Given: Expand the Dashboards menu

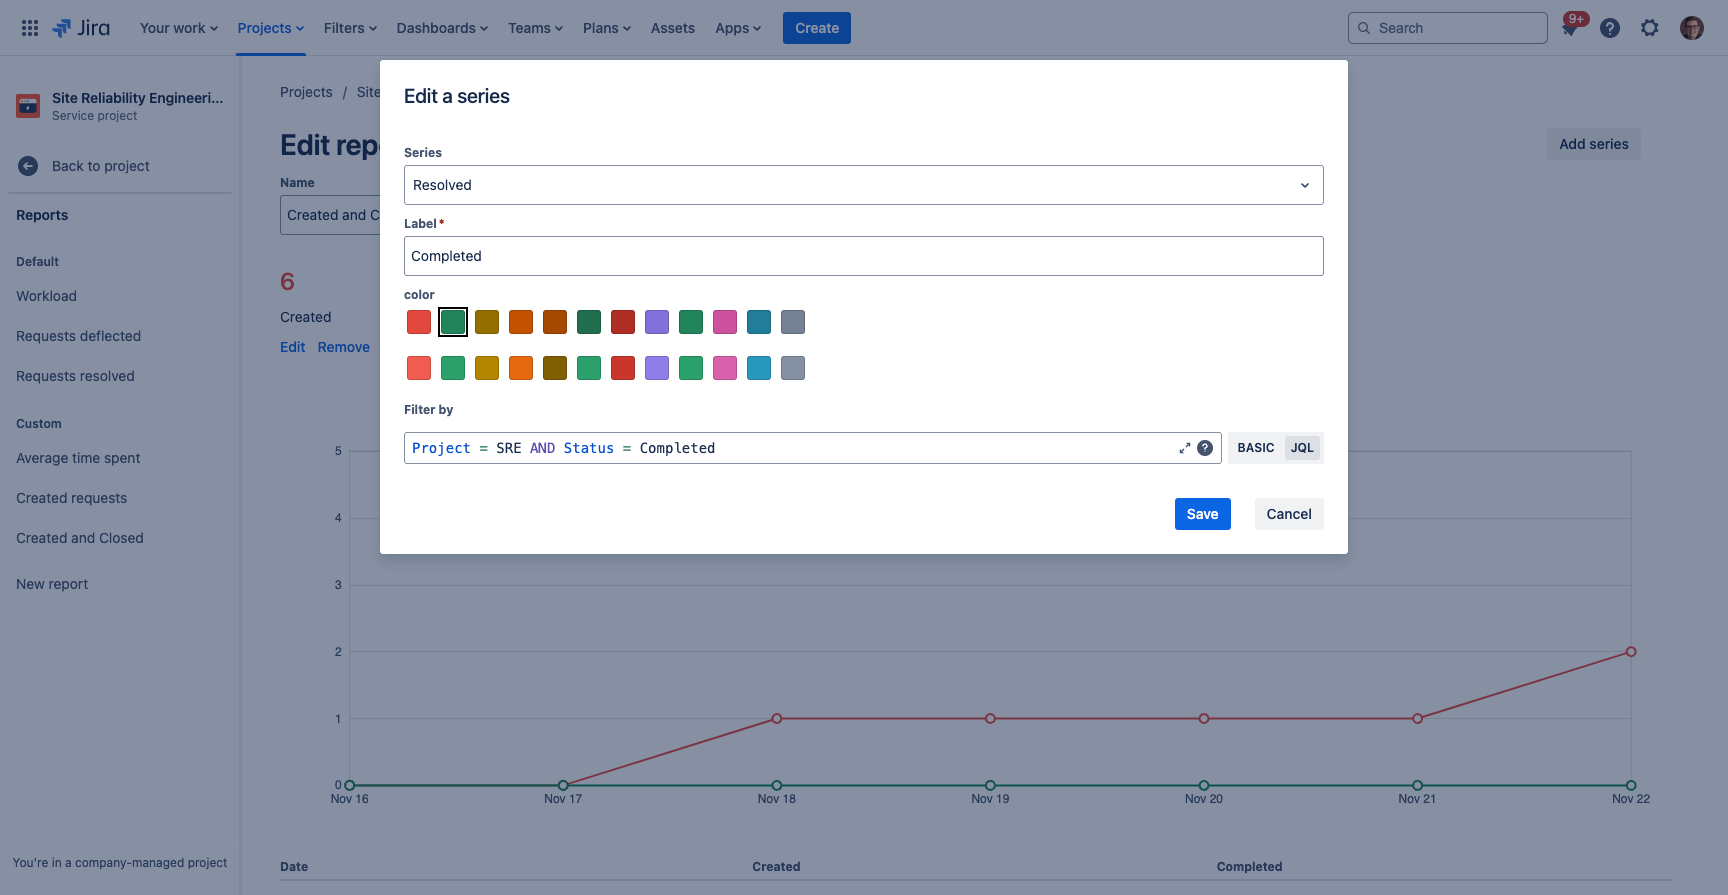Looking at the screenshot, I should [442, 28].
